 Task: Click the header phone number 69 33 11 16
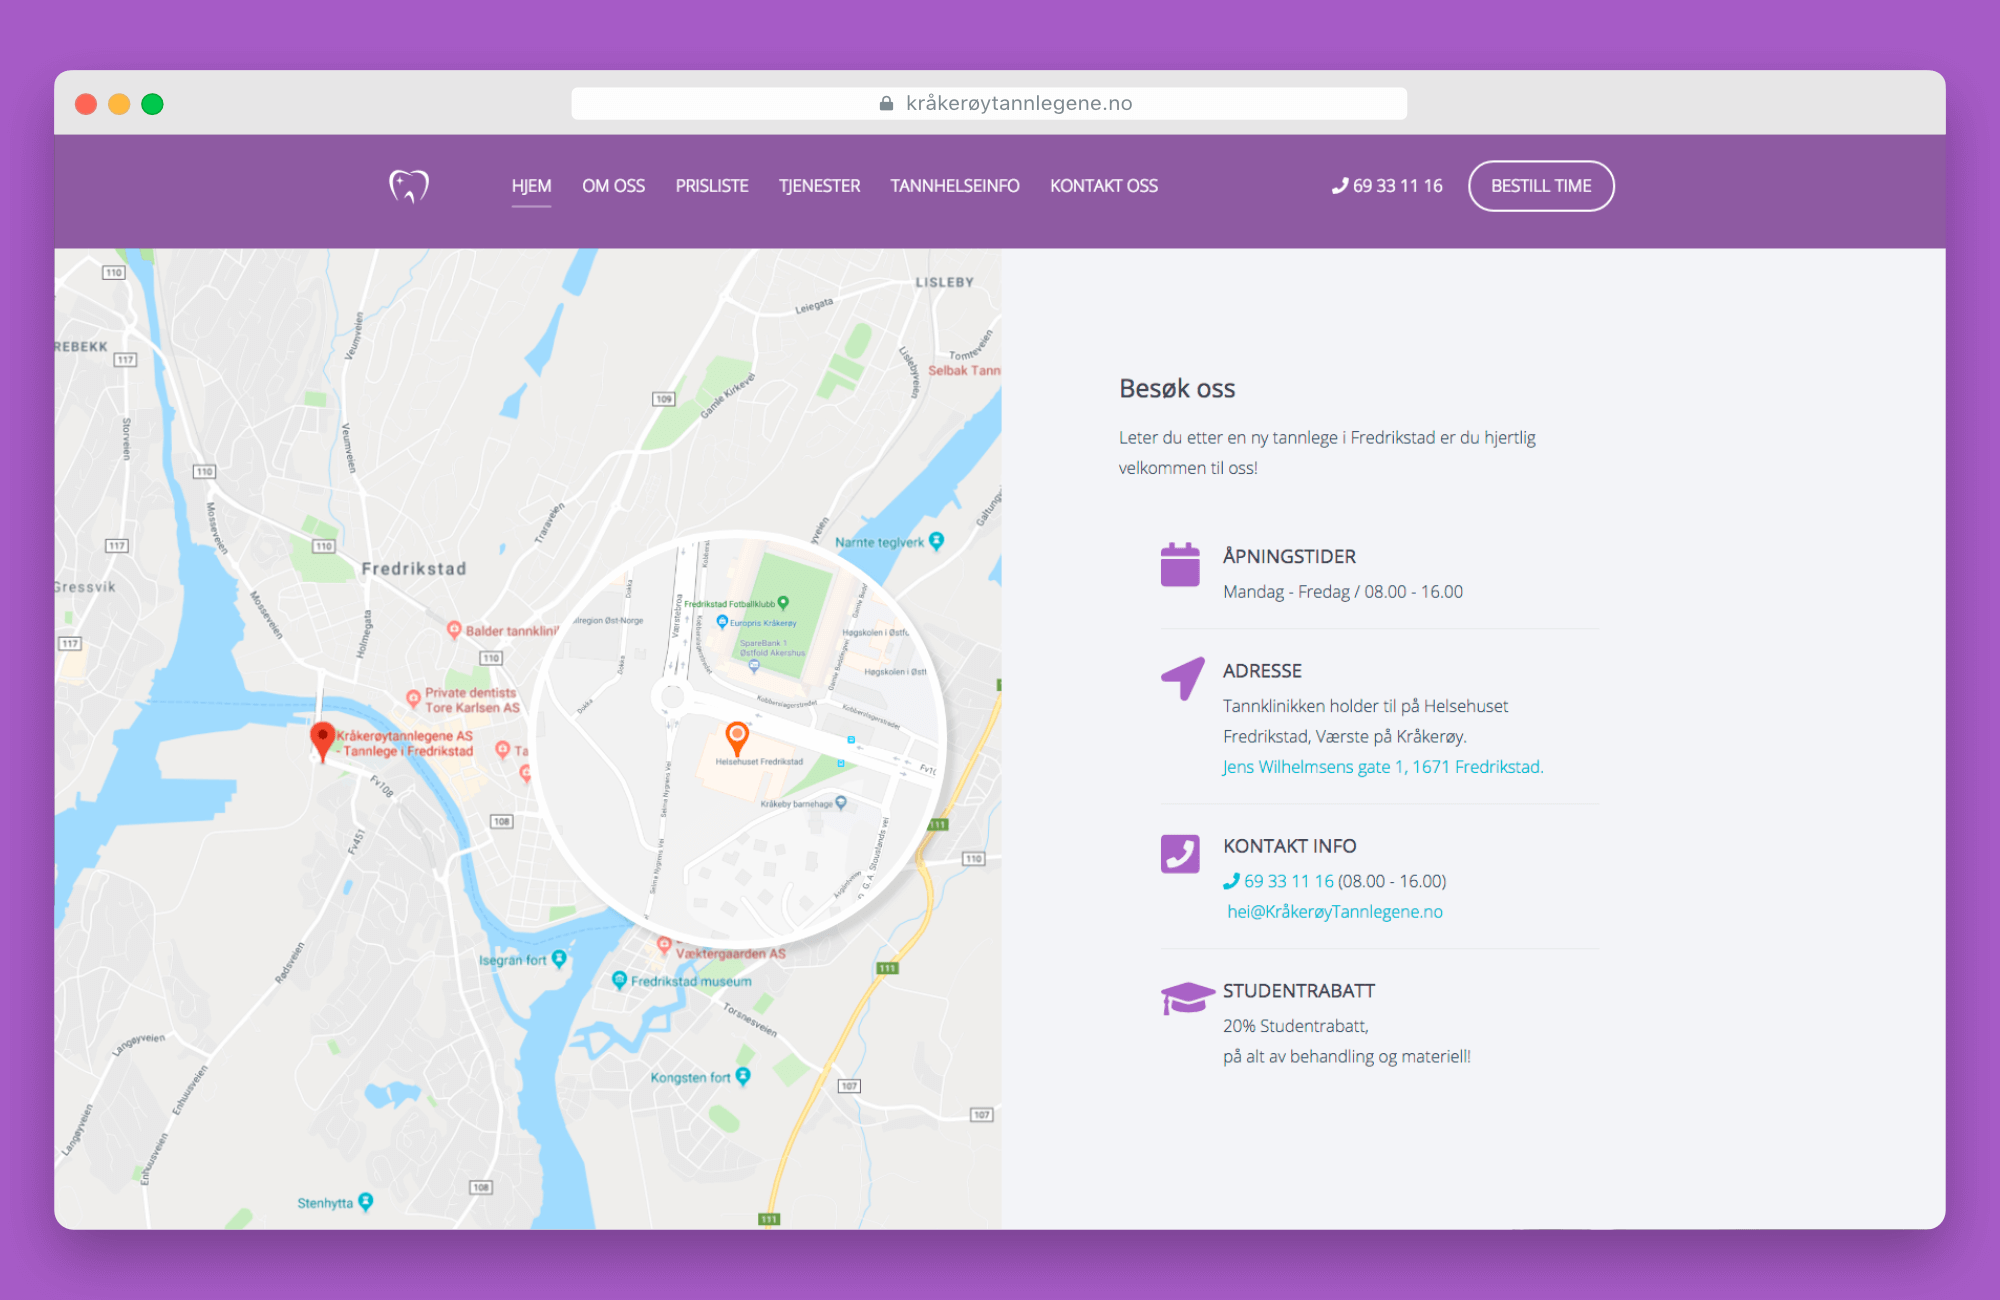pos(1387,186)
